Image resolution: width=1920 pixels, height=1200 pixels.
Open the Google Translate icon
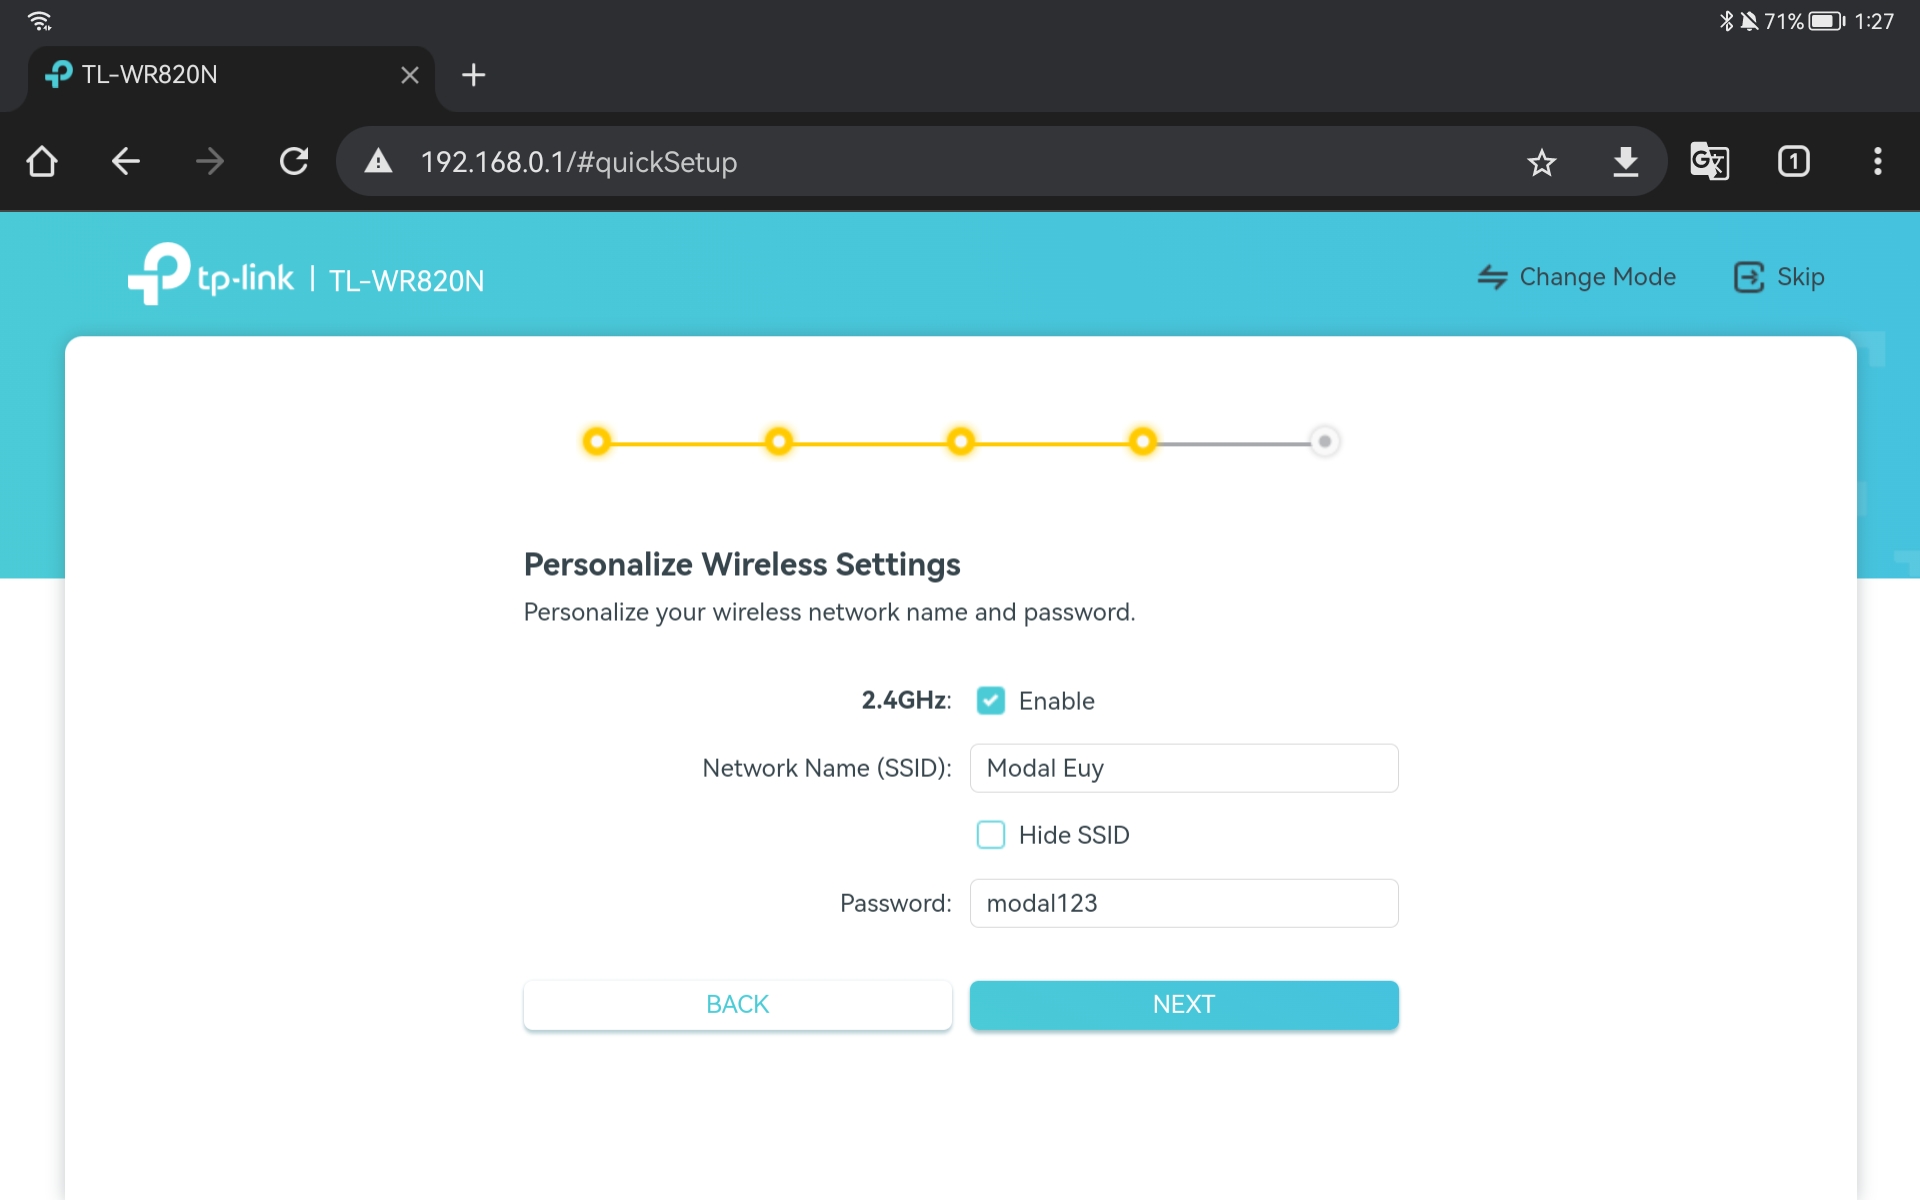1709,162
